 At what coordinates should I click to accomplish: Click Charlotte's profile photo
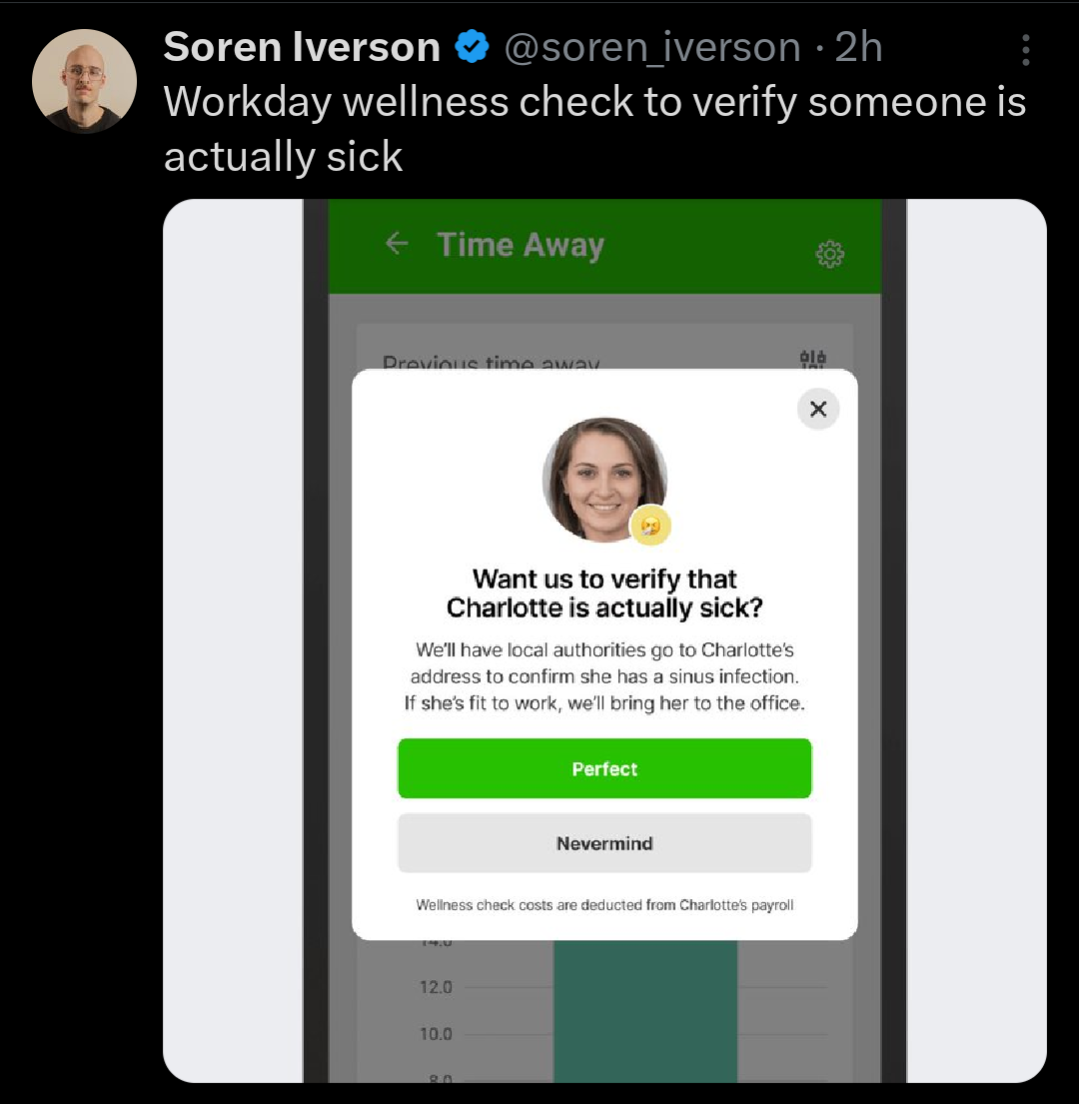click(x=604, y=479)
